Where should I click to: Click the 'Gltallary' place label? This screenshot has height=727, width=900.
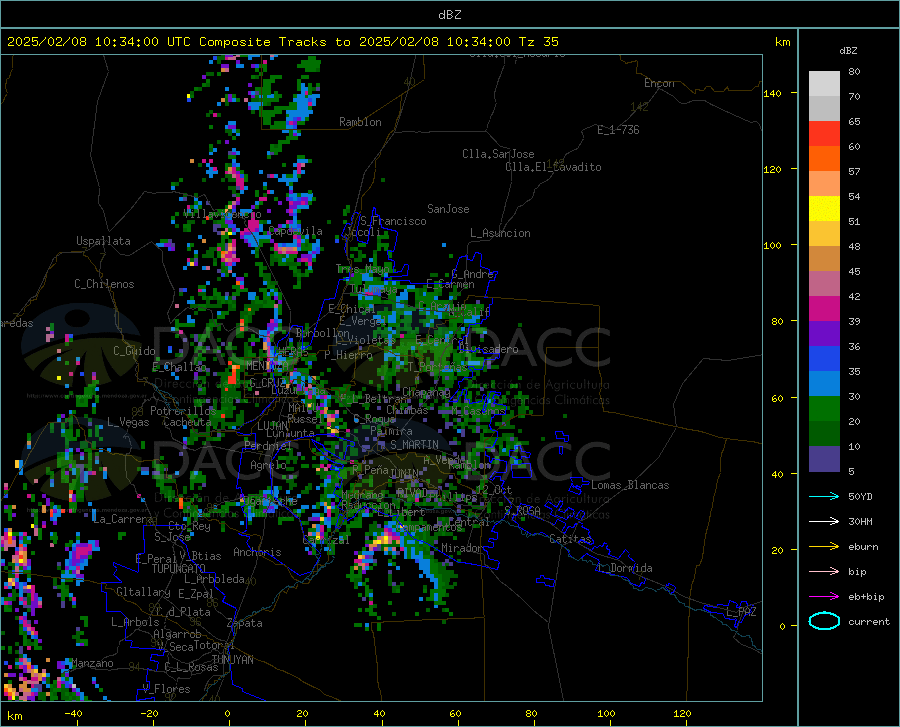143,592
